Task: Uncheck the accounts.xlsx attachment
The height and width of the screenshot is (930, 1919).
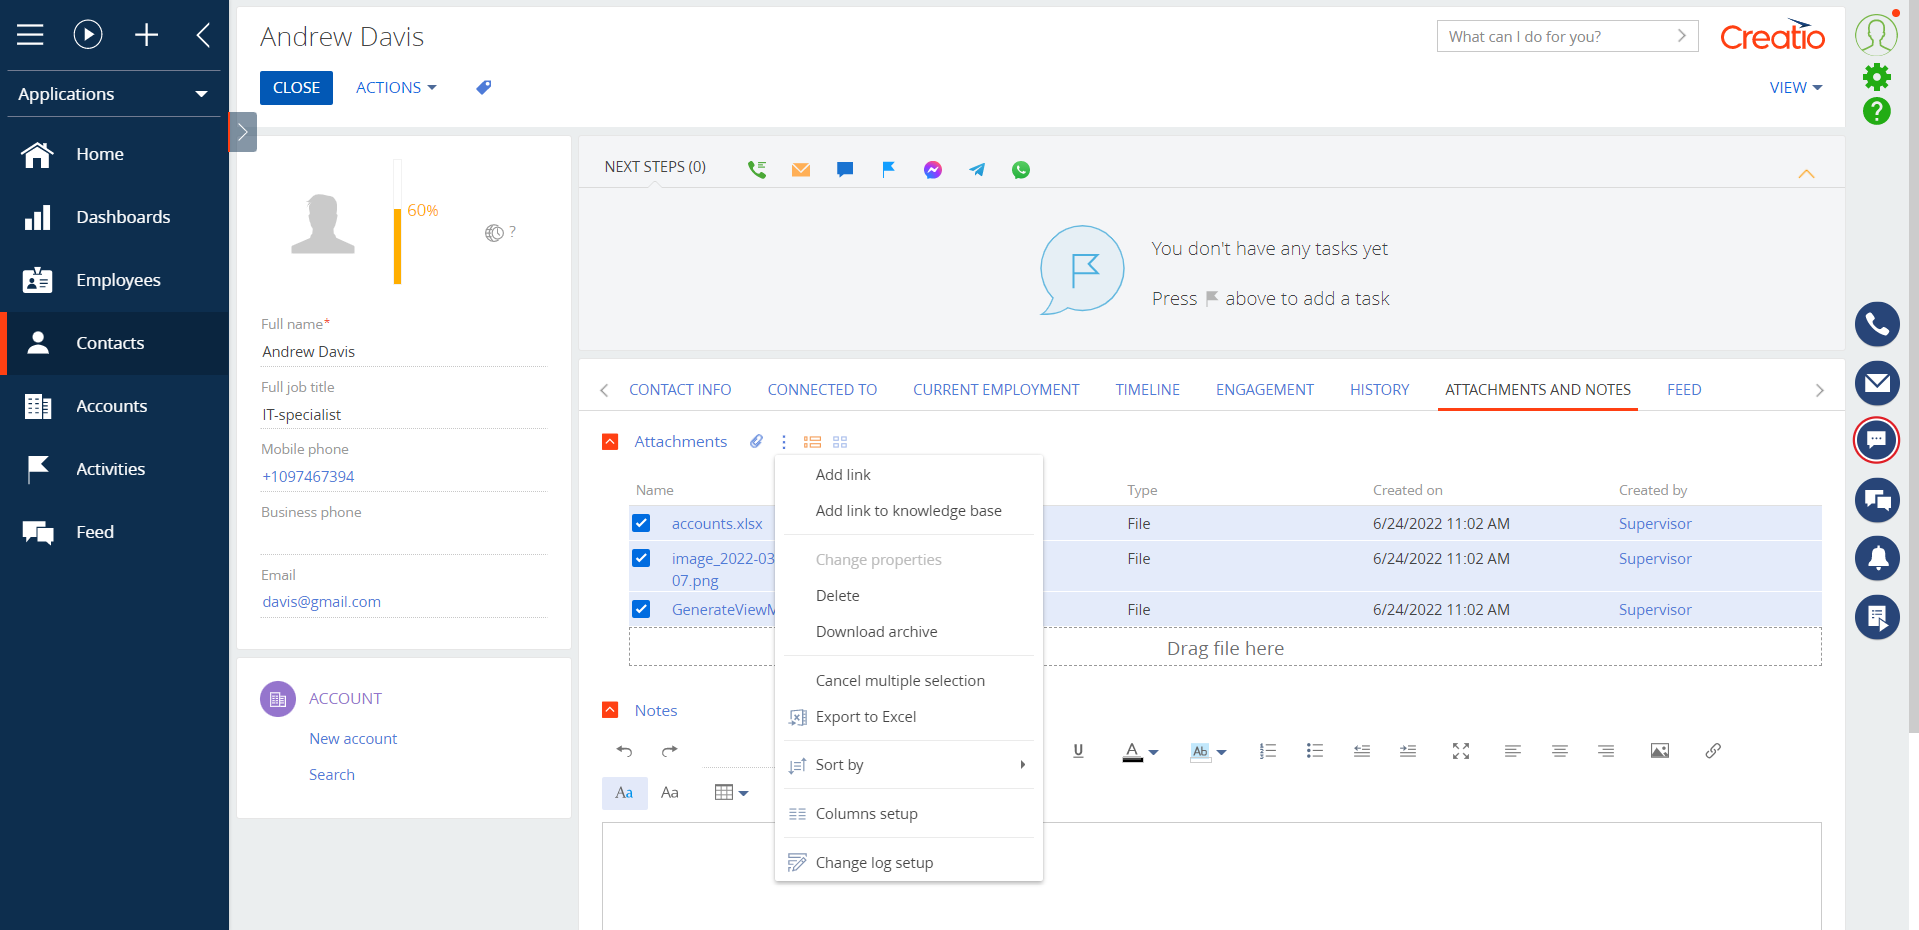Action: (x=641, y=523)
